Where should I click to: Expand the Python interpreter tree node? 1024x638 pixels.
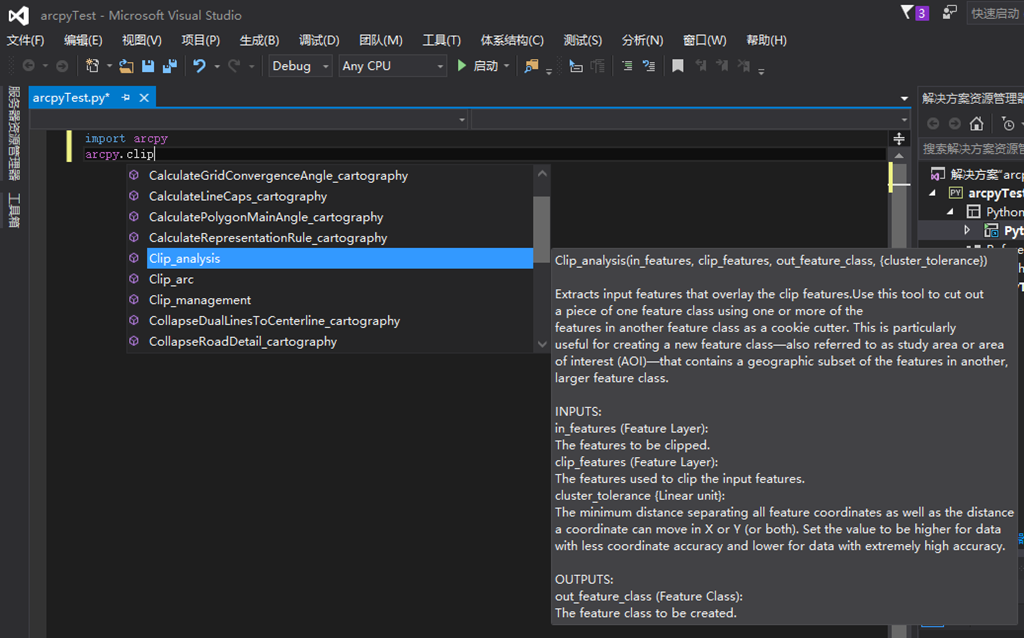coord(967,229)
